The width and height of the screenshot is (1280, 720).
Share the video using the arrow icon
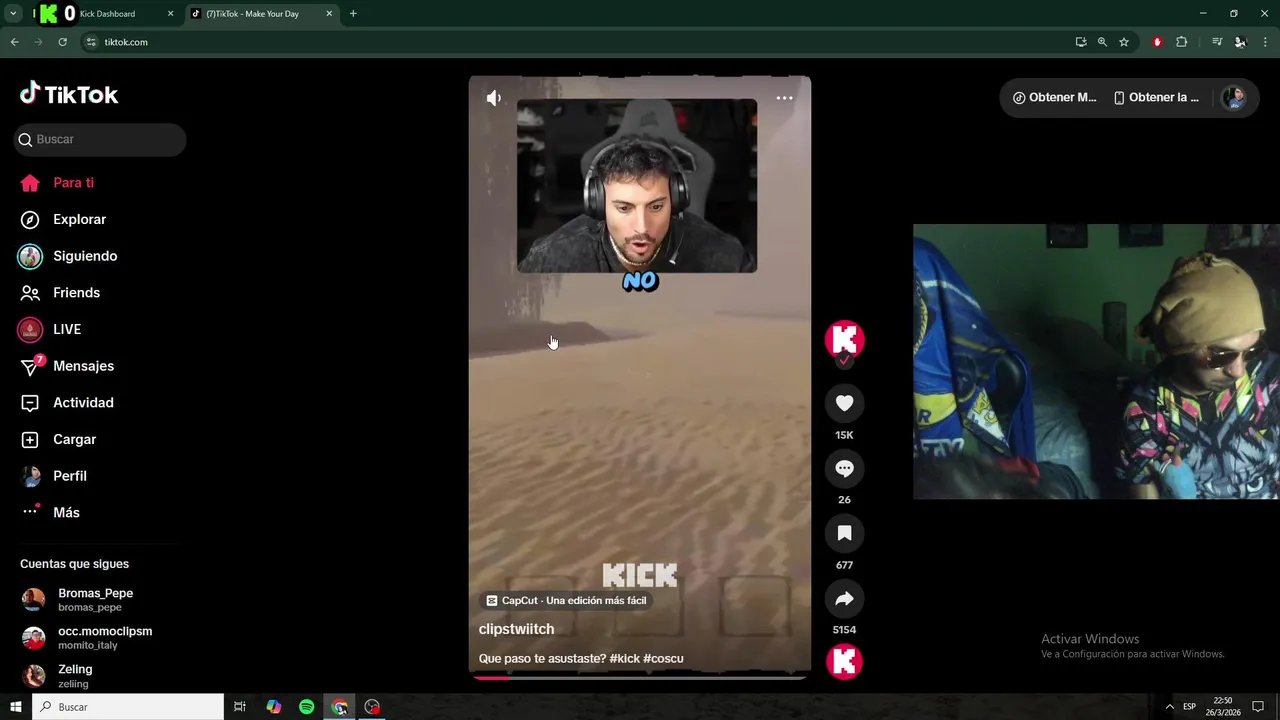pos(844,598)
